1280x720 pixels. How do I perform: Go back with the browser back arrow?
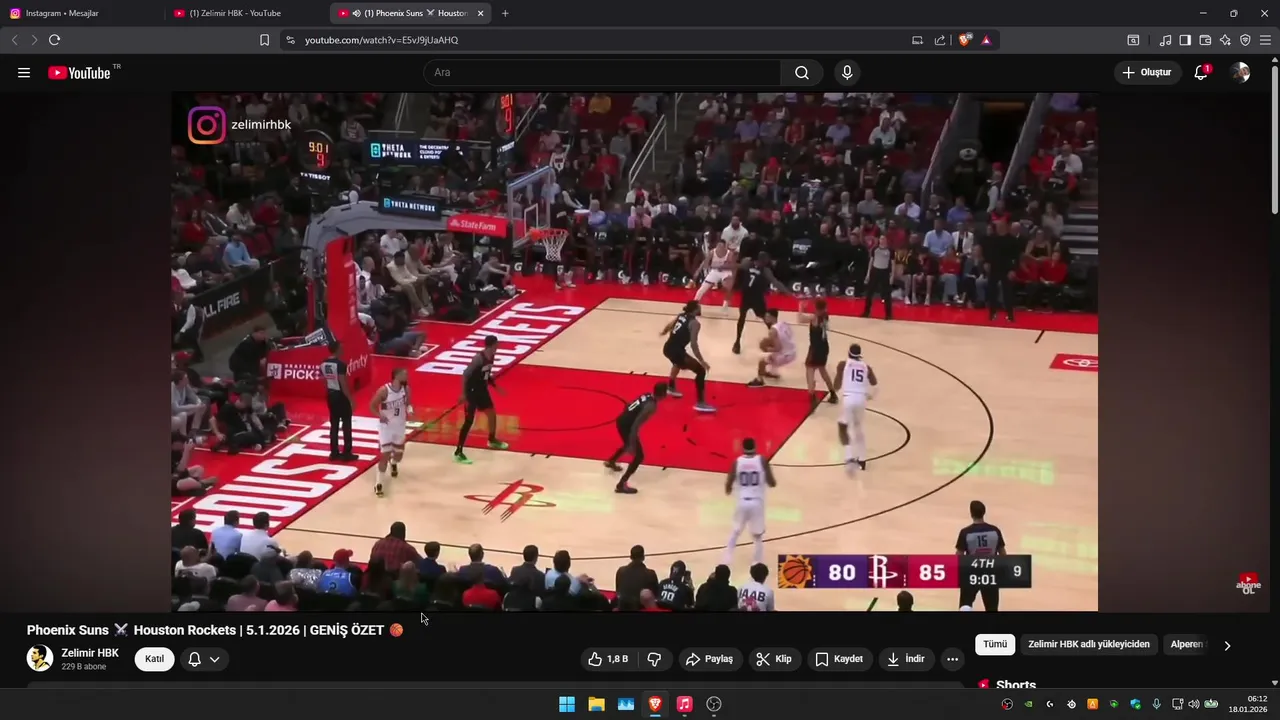(14, 40)
